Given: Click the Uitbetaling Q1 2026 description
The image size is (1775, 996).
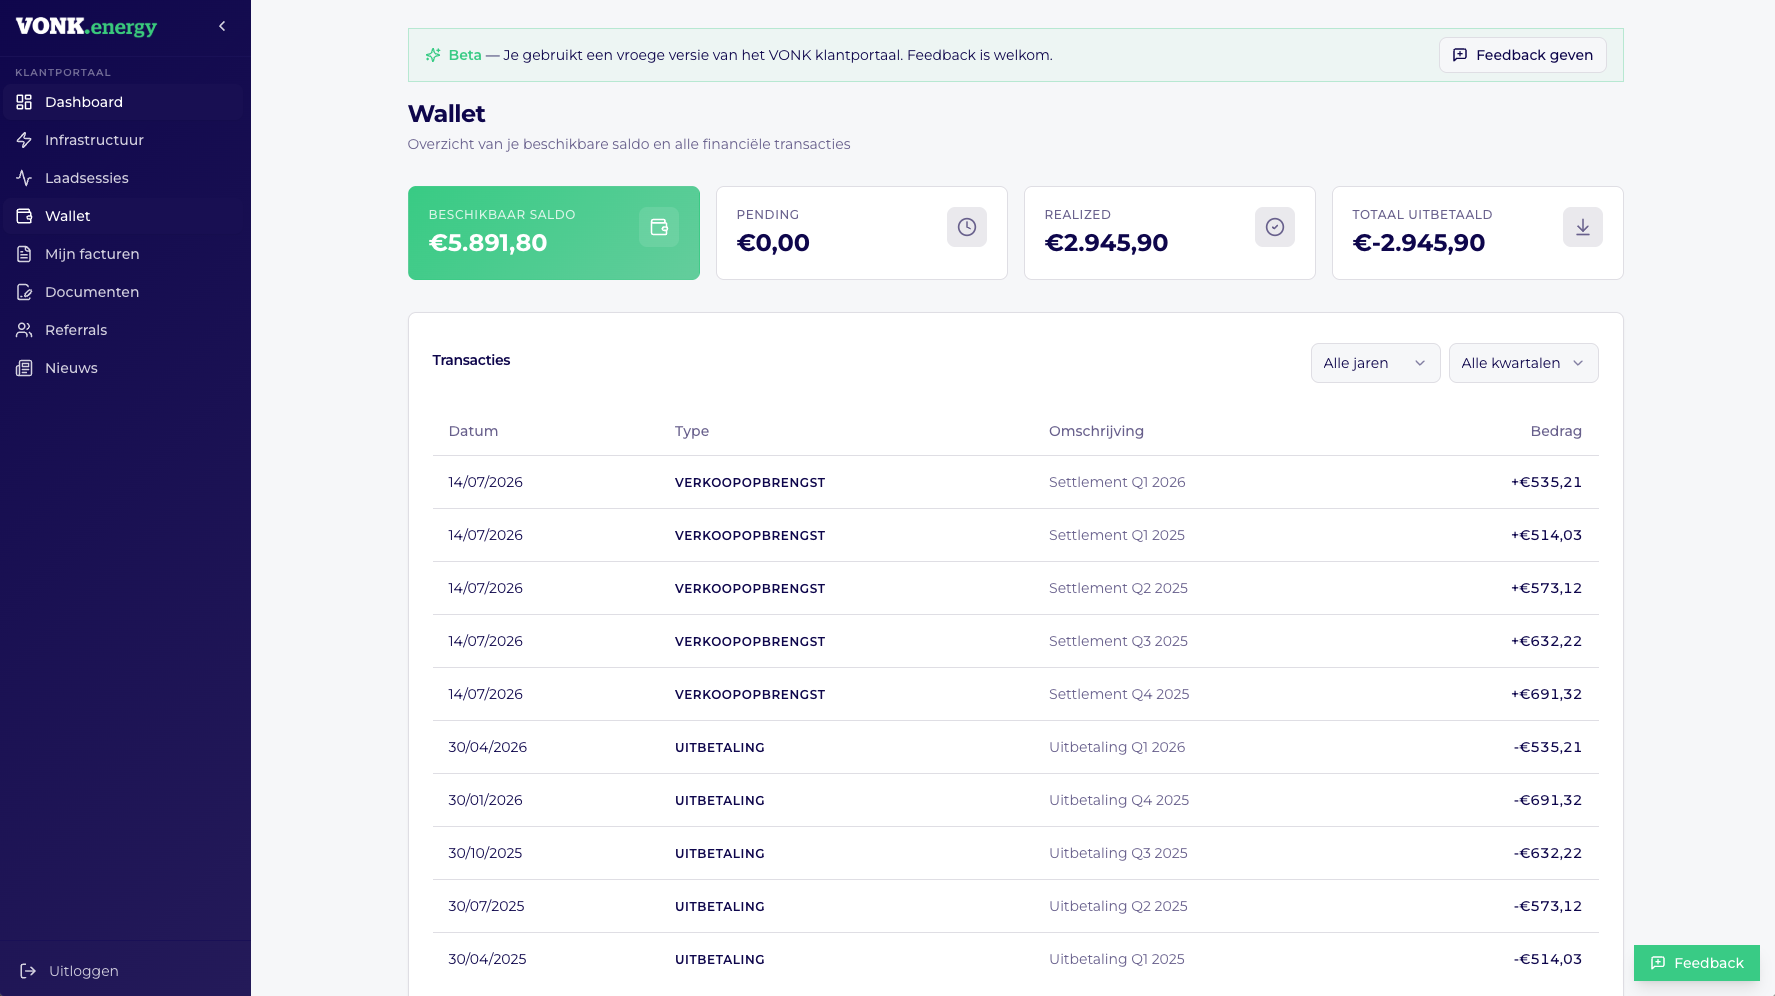Looking at the screenshot, I should [x=1117, y=747].
